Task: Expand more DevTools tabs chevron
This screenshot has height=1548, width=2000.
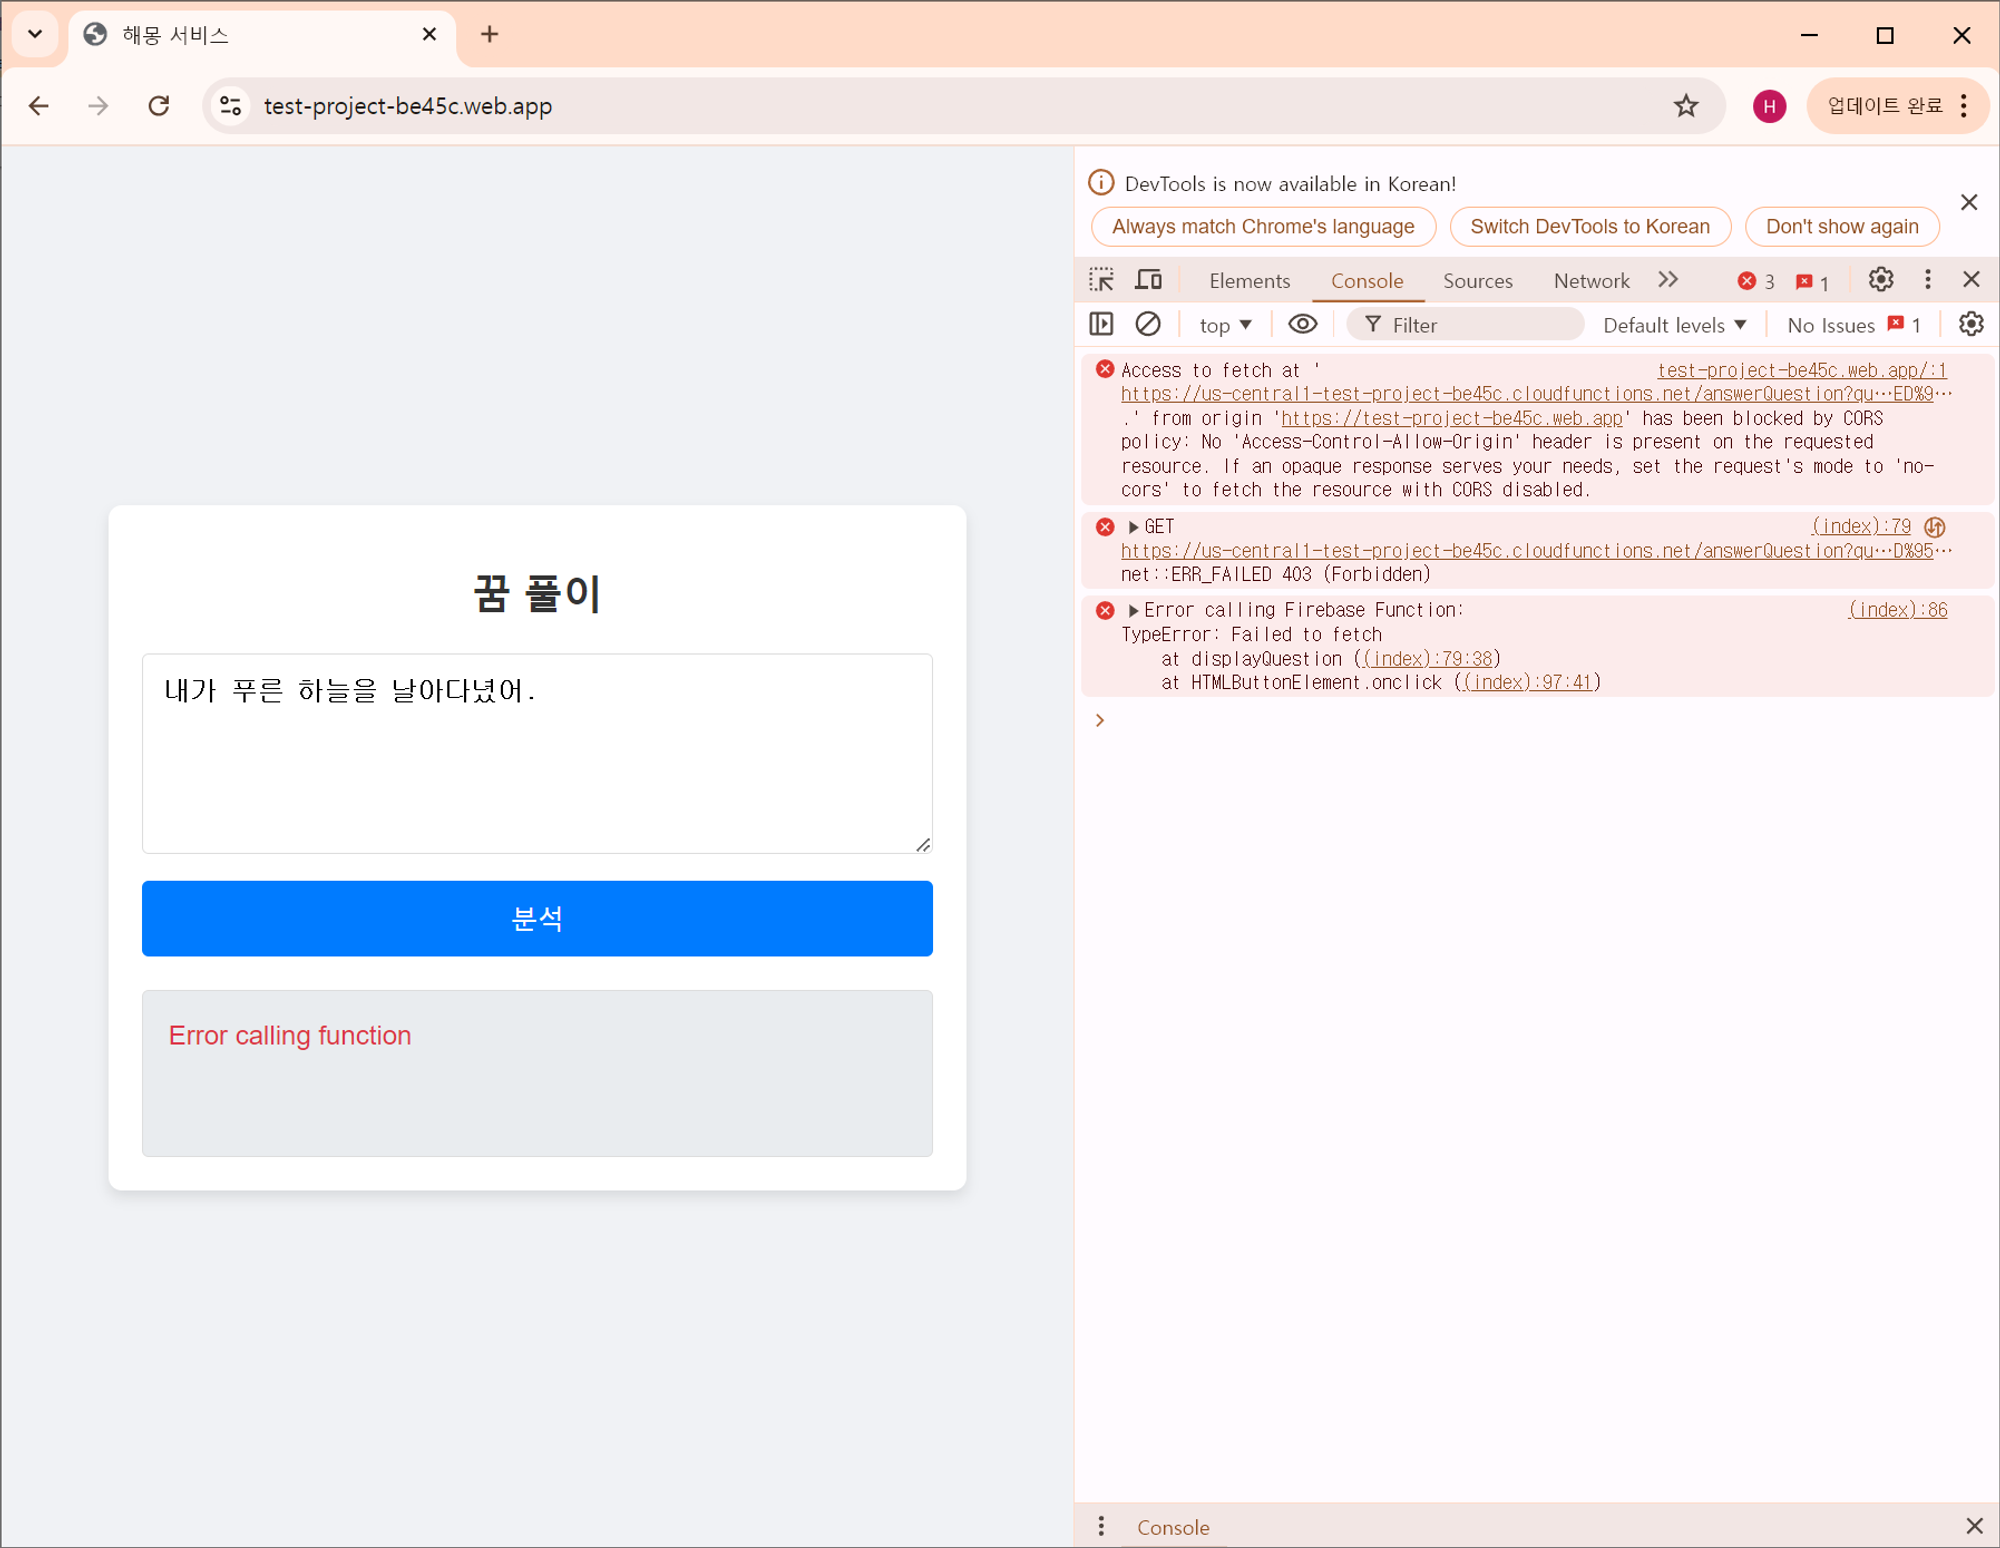Action: pyautogui.click(x=1668, y=280)
